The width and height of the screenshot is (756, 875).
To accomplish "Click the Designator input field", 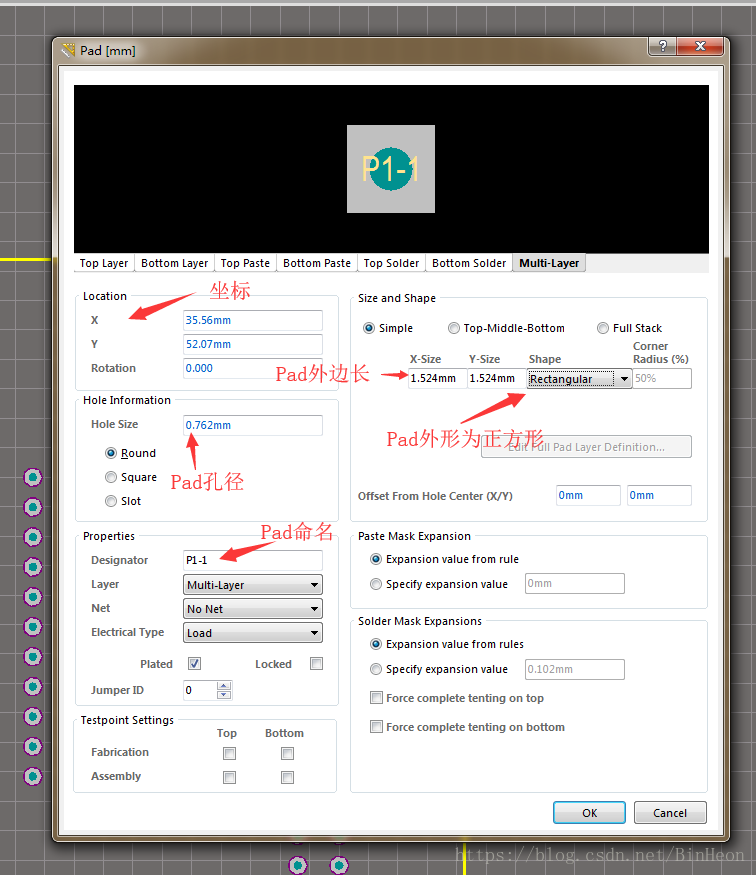I will pyautogui.click(x=253, y=560).
